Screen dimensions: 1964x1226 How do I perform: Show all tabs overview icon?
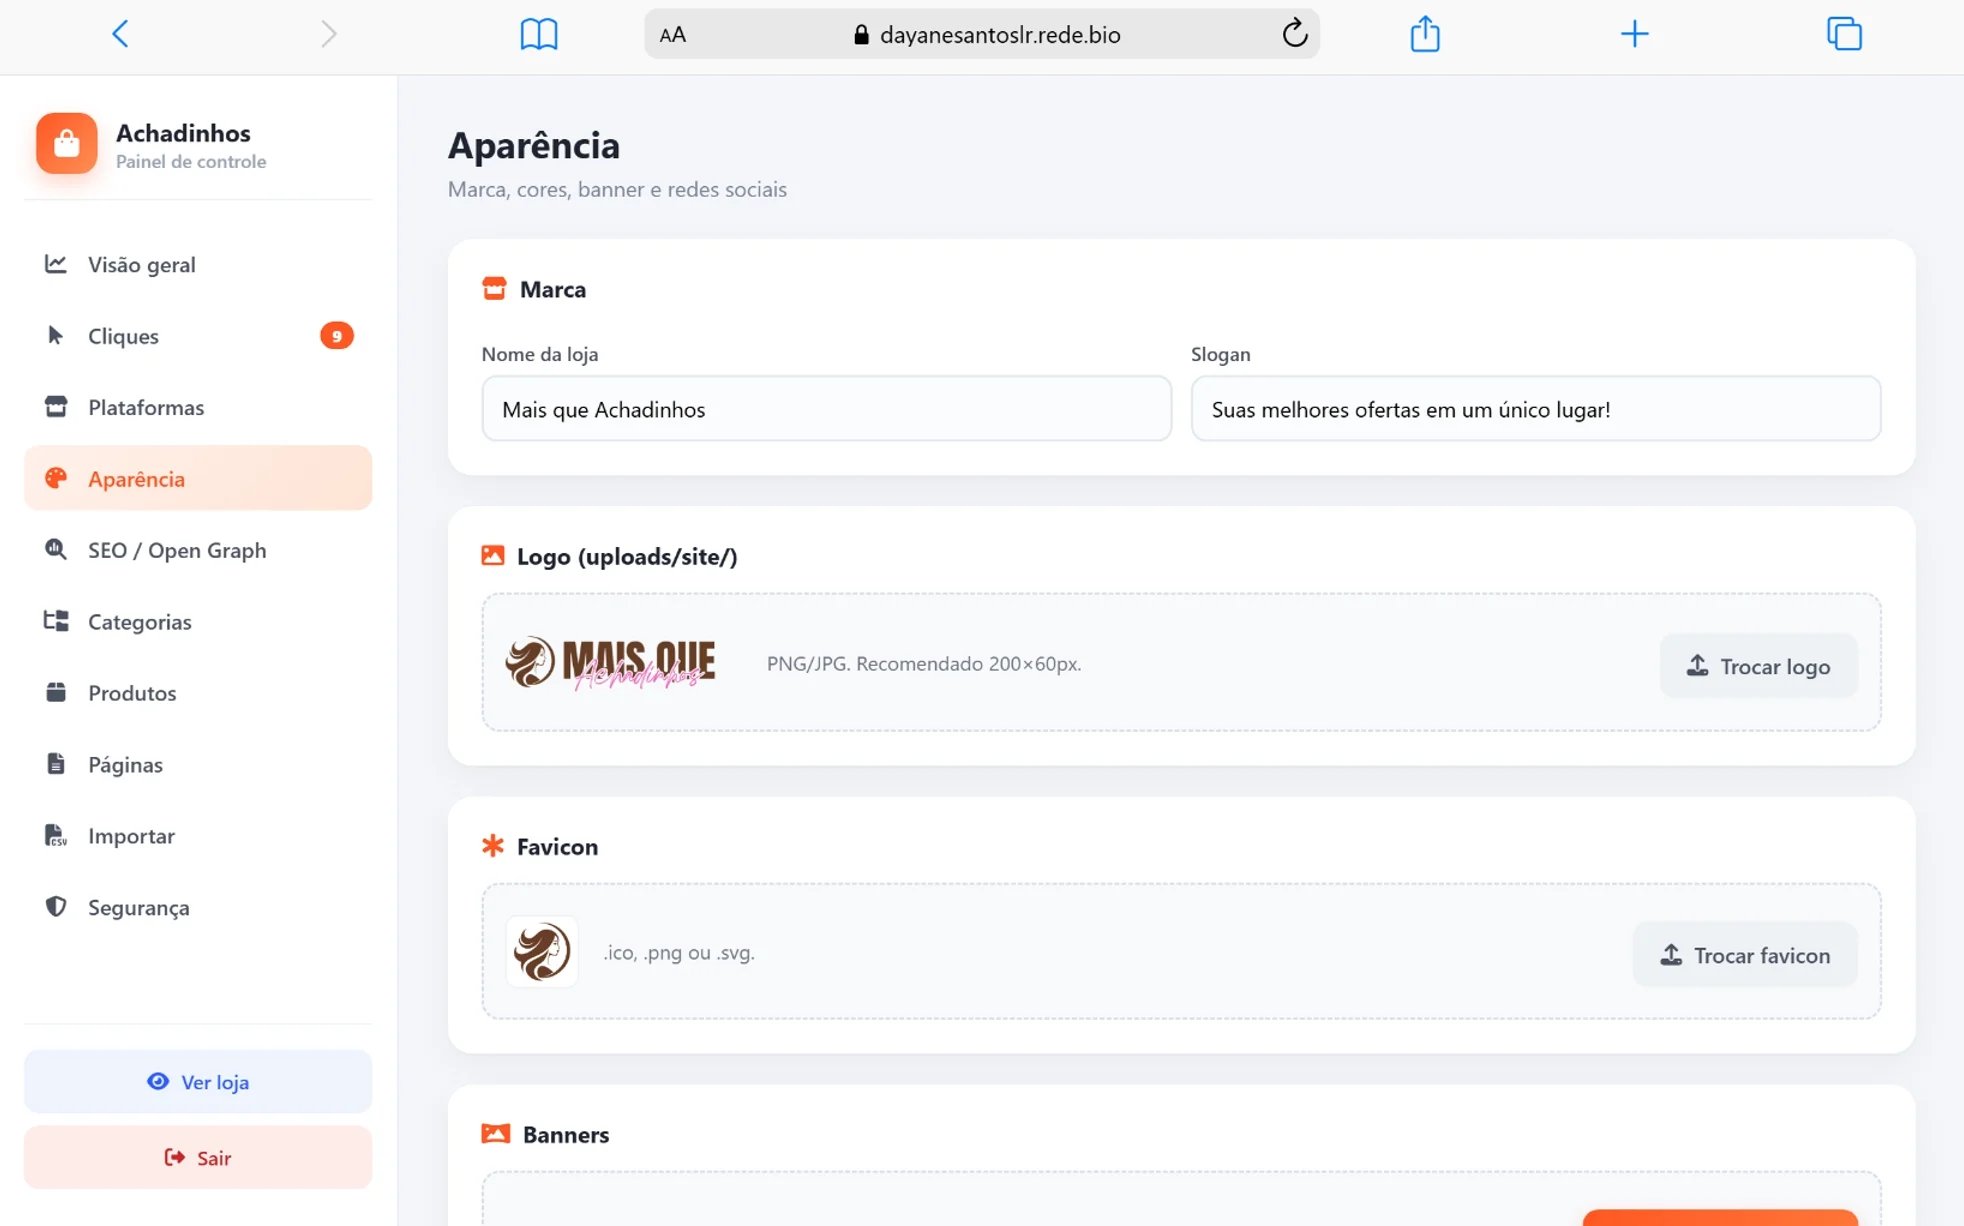click(x=1844, y=34)
